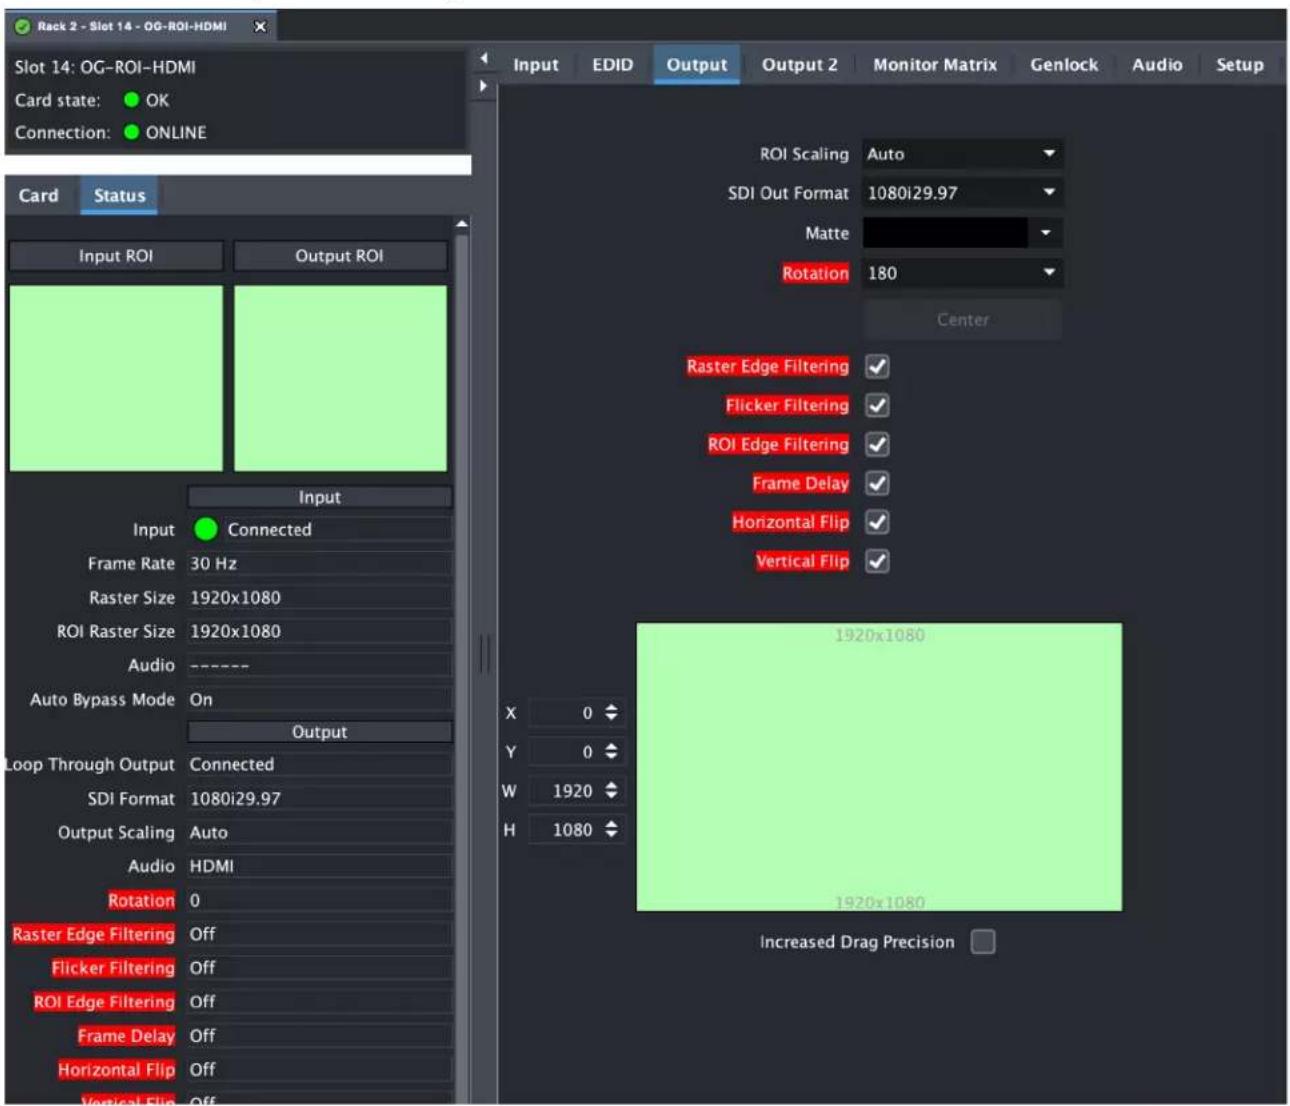Click the left arrow above the tab bar
Viewport: 1290px width, 1106px height.
pos(484,58)
